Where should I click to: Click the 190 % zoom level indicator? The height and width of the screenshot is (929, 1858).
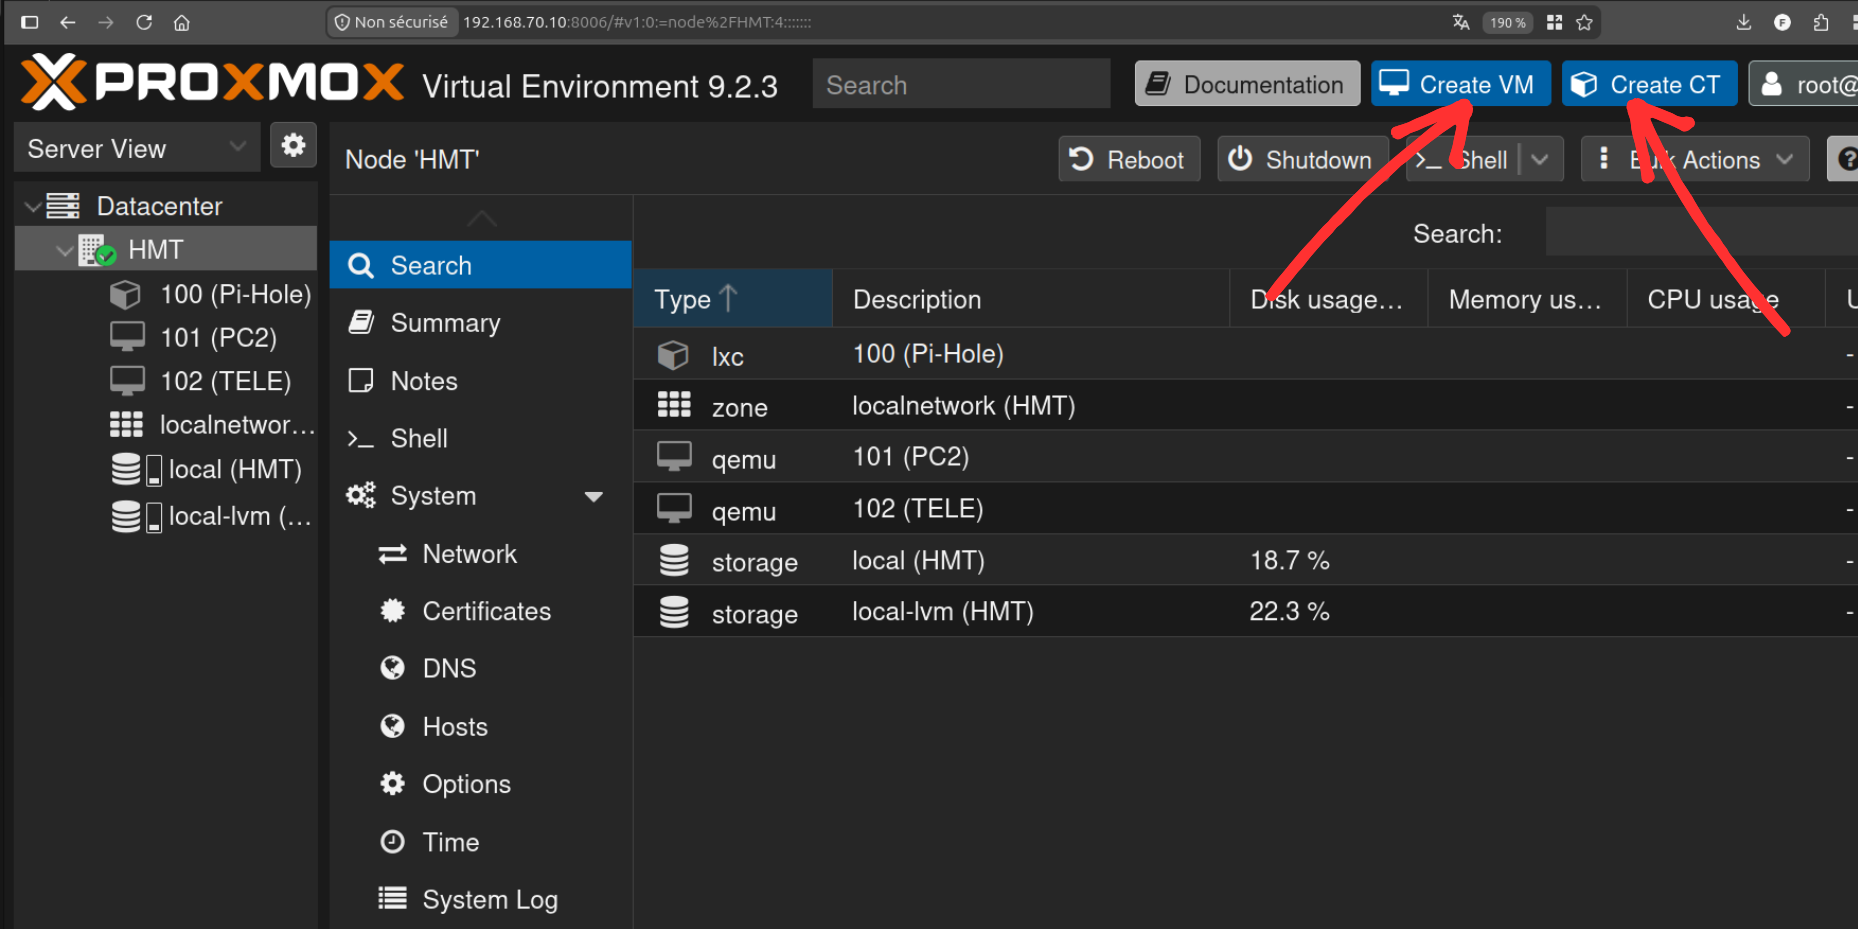(x=1508, y=22)
